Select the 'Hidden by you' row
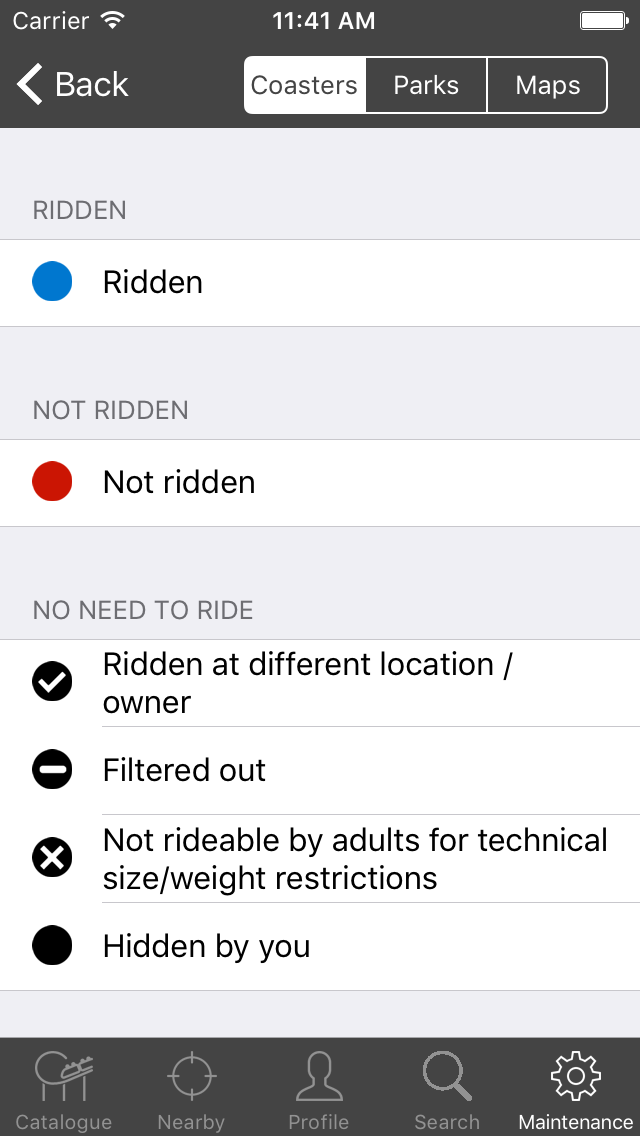This screenshot has width=640, height=1136. point(320,945)
